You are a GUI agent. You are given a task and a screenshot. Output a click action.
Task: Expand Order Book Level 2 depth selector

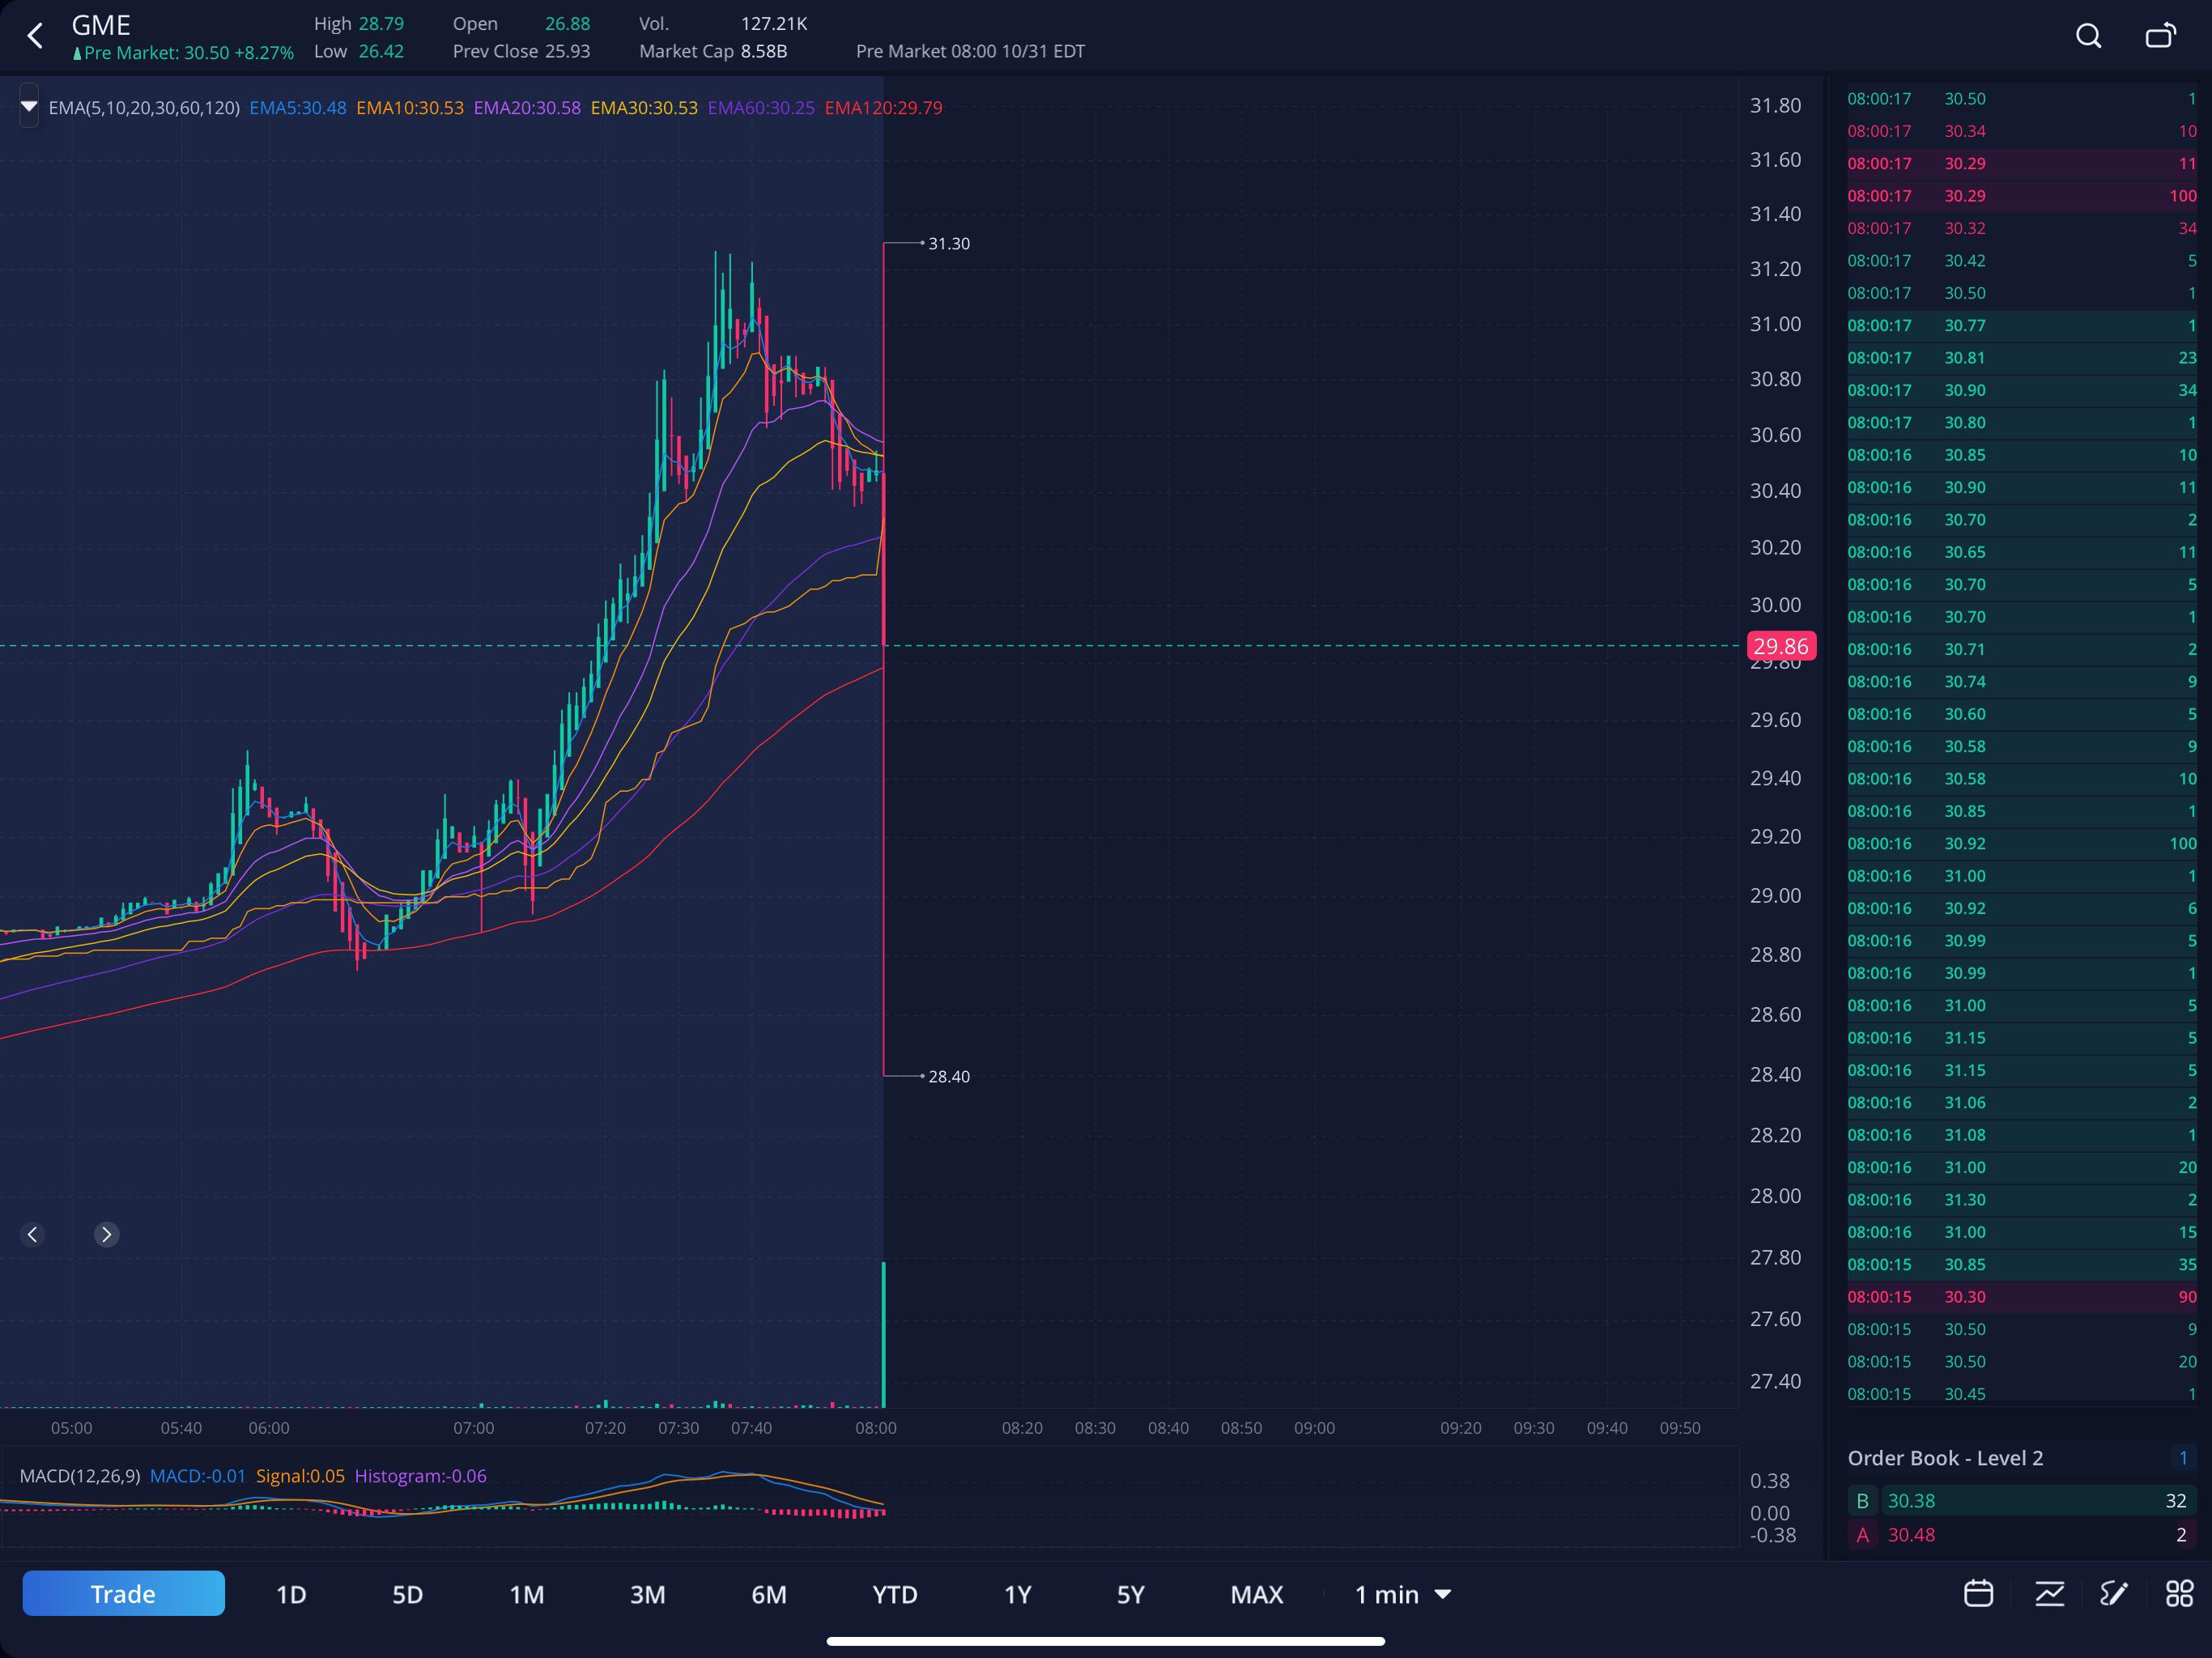[x=2182, y=1458]
